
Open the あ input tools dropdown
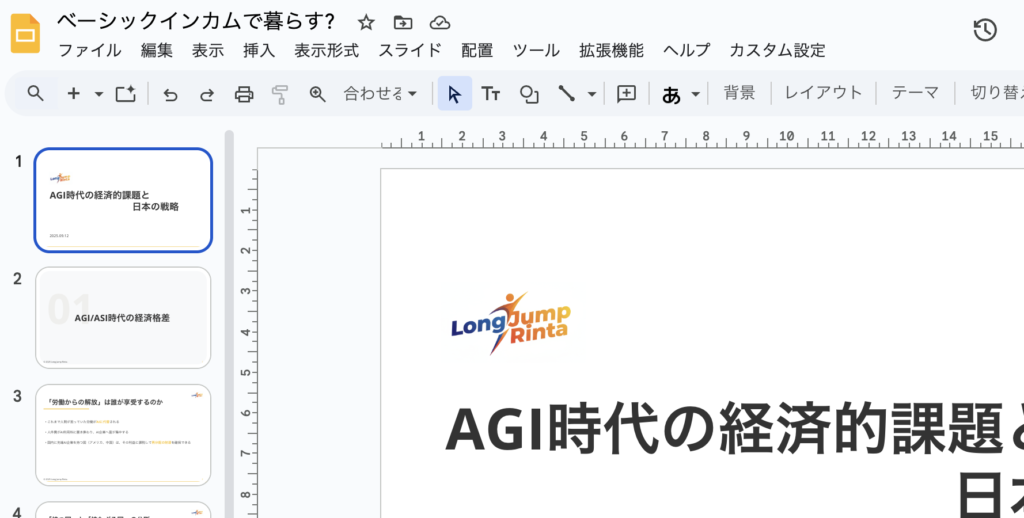pos(681,94)
